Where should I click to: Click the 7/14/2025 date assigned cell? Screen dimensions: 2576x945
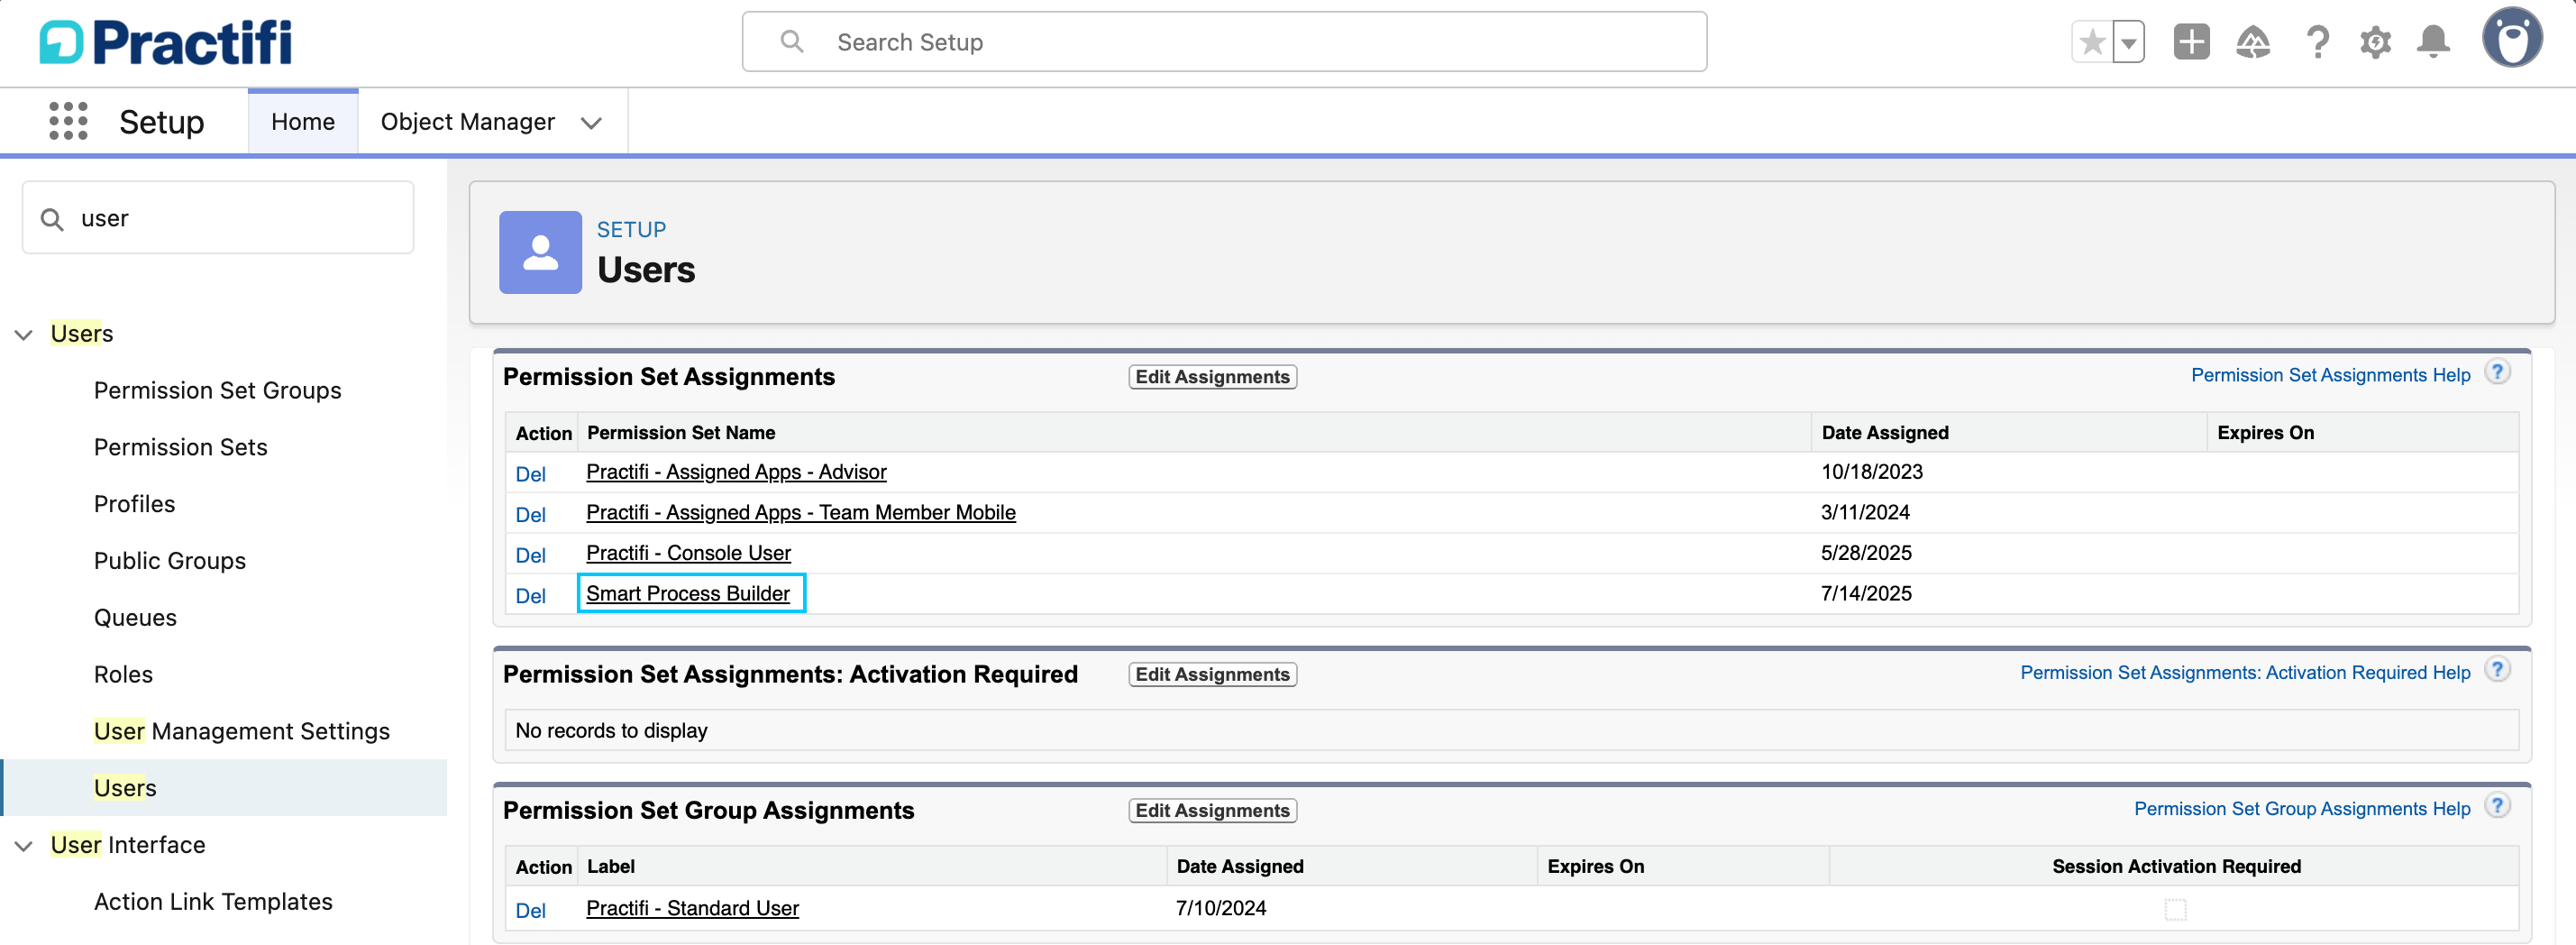pos(1866,593)
